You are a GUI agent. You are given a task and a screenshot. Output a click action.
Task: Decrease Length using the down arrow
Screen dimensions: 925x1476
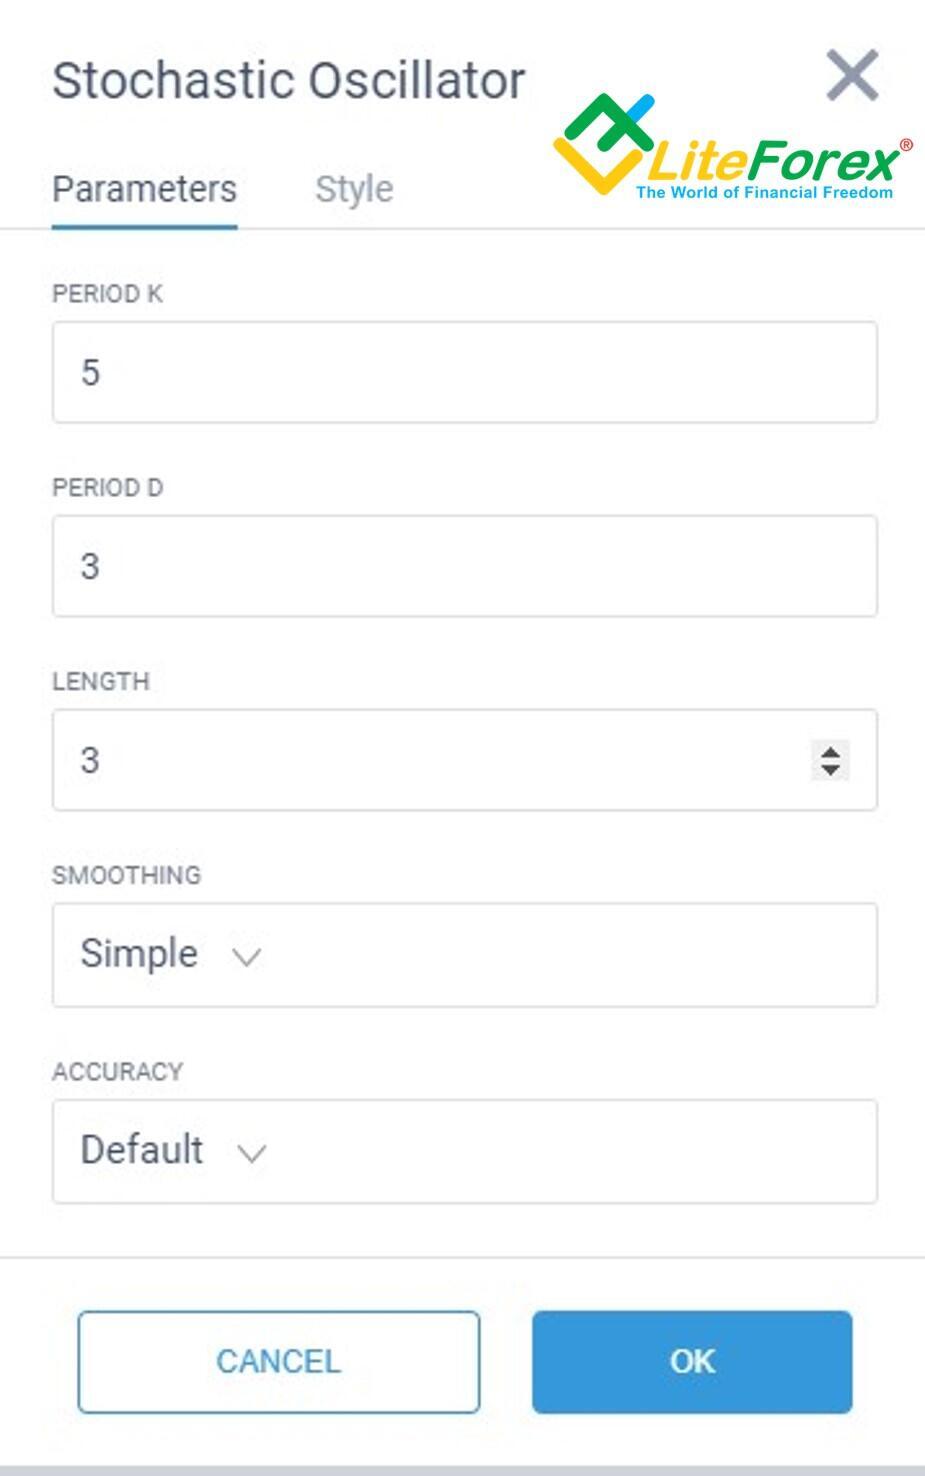tap(830, 769)
